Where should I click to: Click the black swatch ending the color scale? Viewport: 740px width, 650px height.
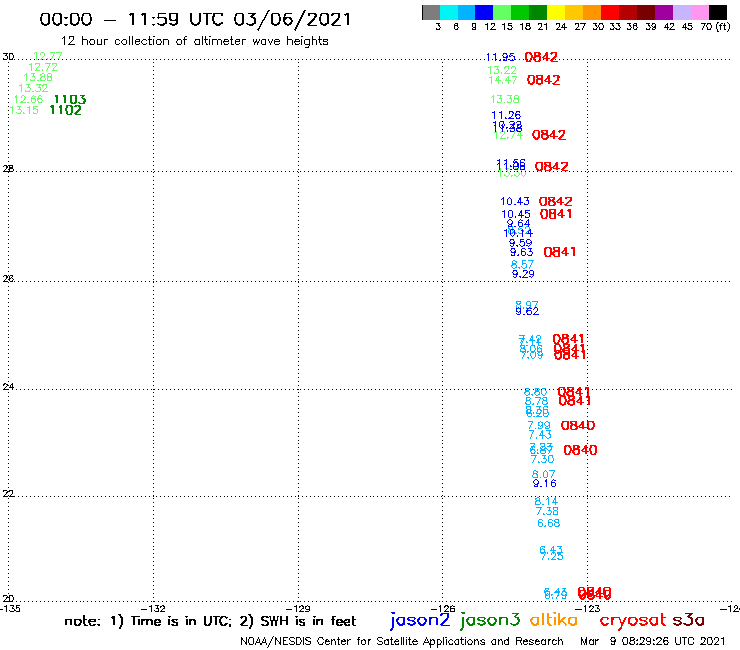click(x=718, y=12)
